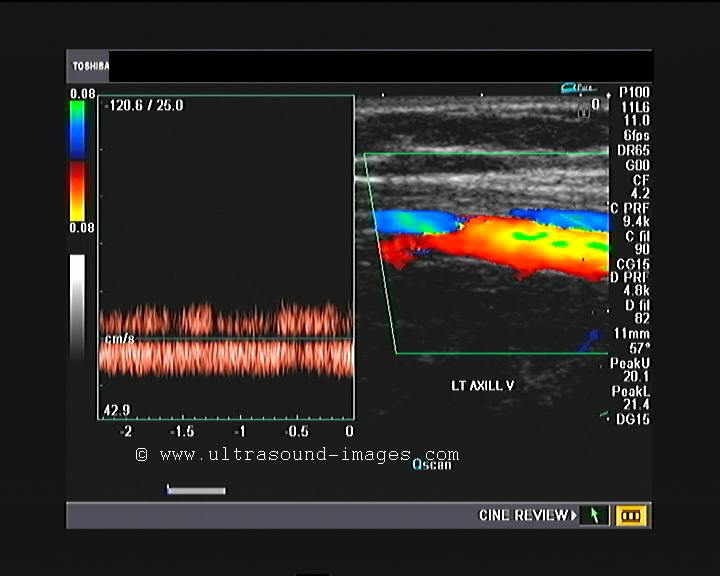Viewport: 720px width, 576px height.
Task: Click the green marker beside DG15
Action: click(x=605, y=414)
